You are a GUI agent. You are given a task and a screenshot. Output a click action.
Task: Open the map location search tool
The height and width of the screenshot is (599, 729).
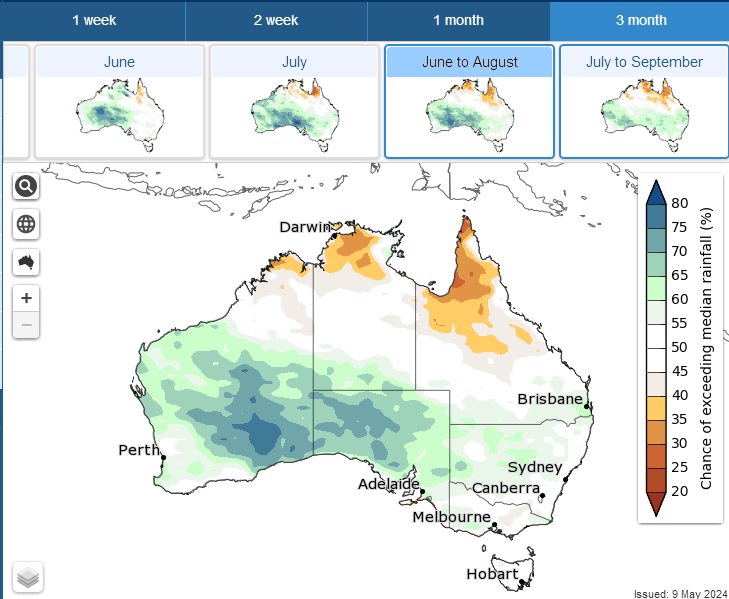click(x=26, y=186)
